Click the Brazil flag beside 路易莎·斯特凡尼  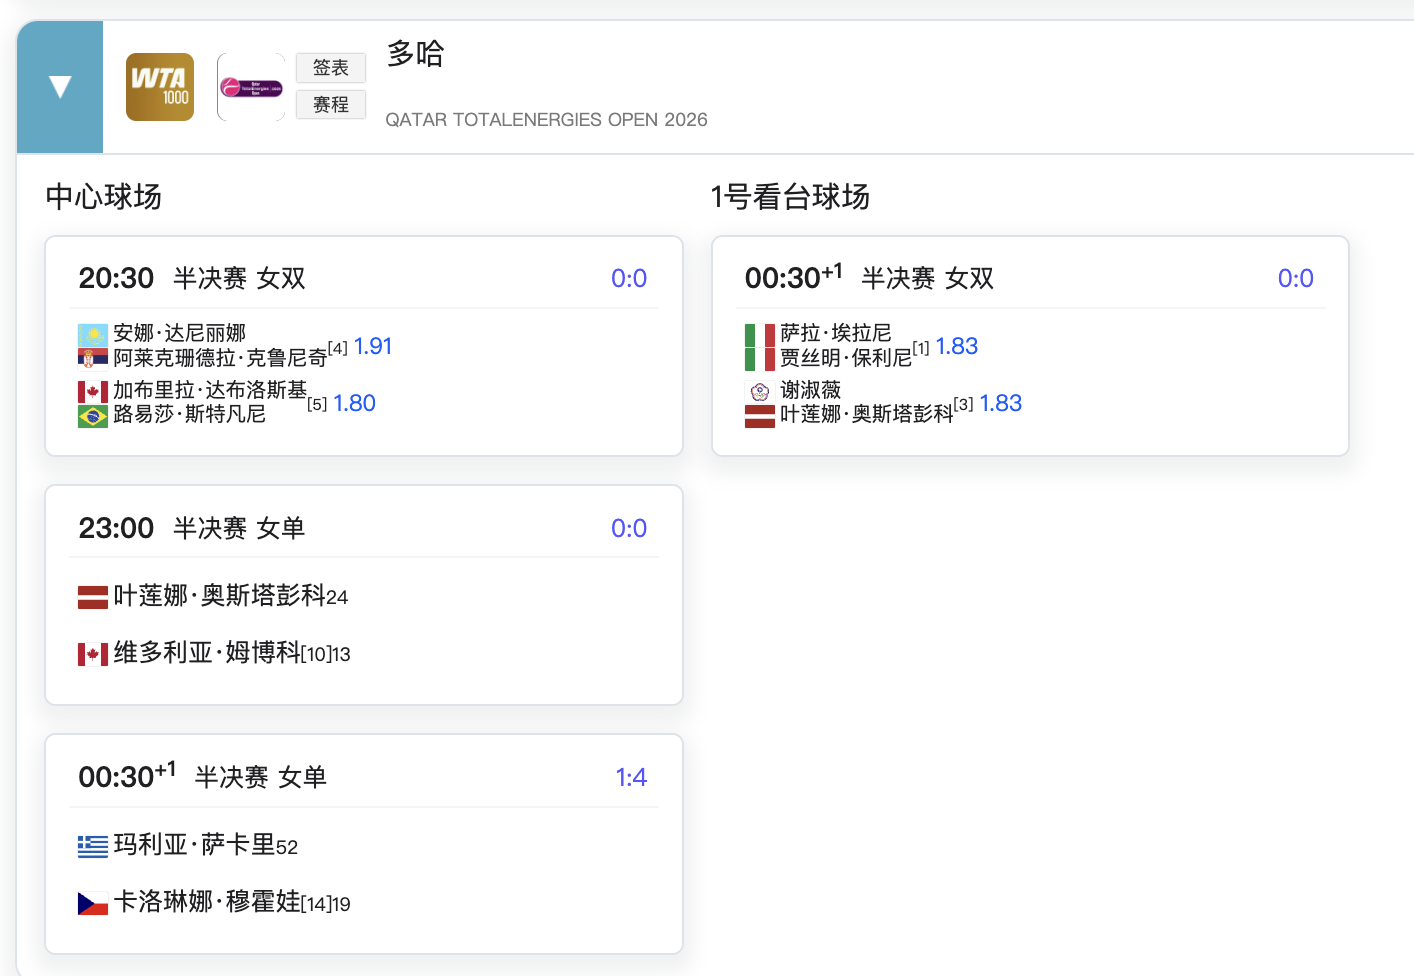(x=91, y=414)
